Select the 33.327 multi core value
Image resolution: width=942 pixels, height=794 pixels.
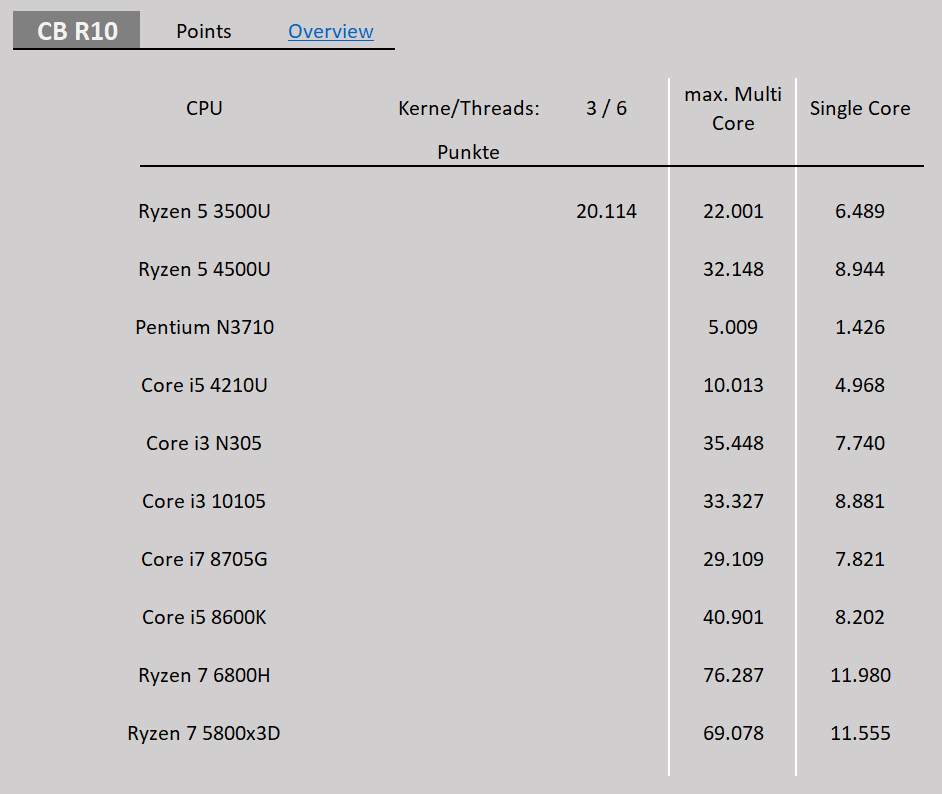click(x=733, y=501)
